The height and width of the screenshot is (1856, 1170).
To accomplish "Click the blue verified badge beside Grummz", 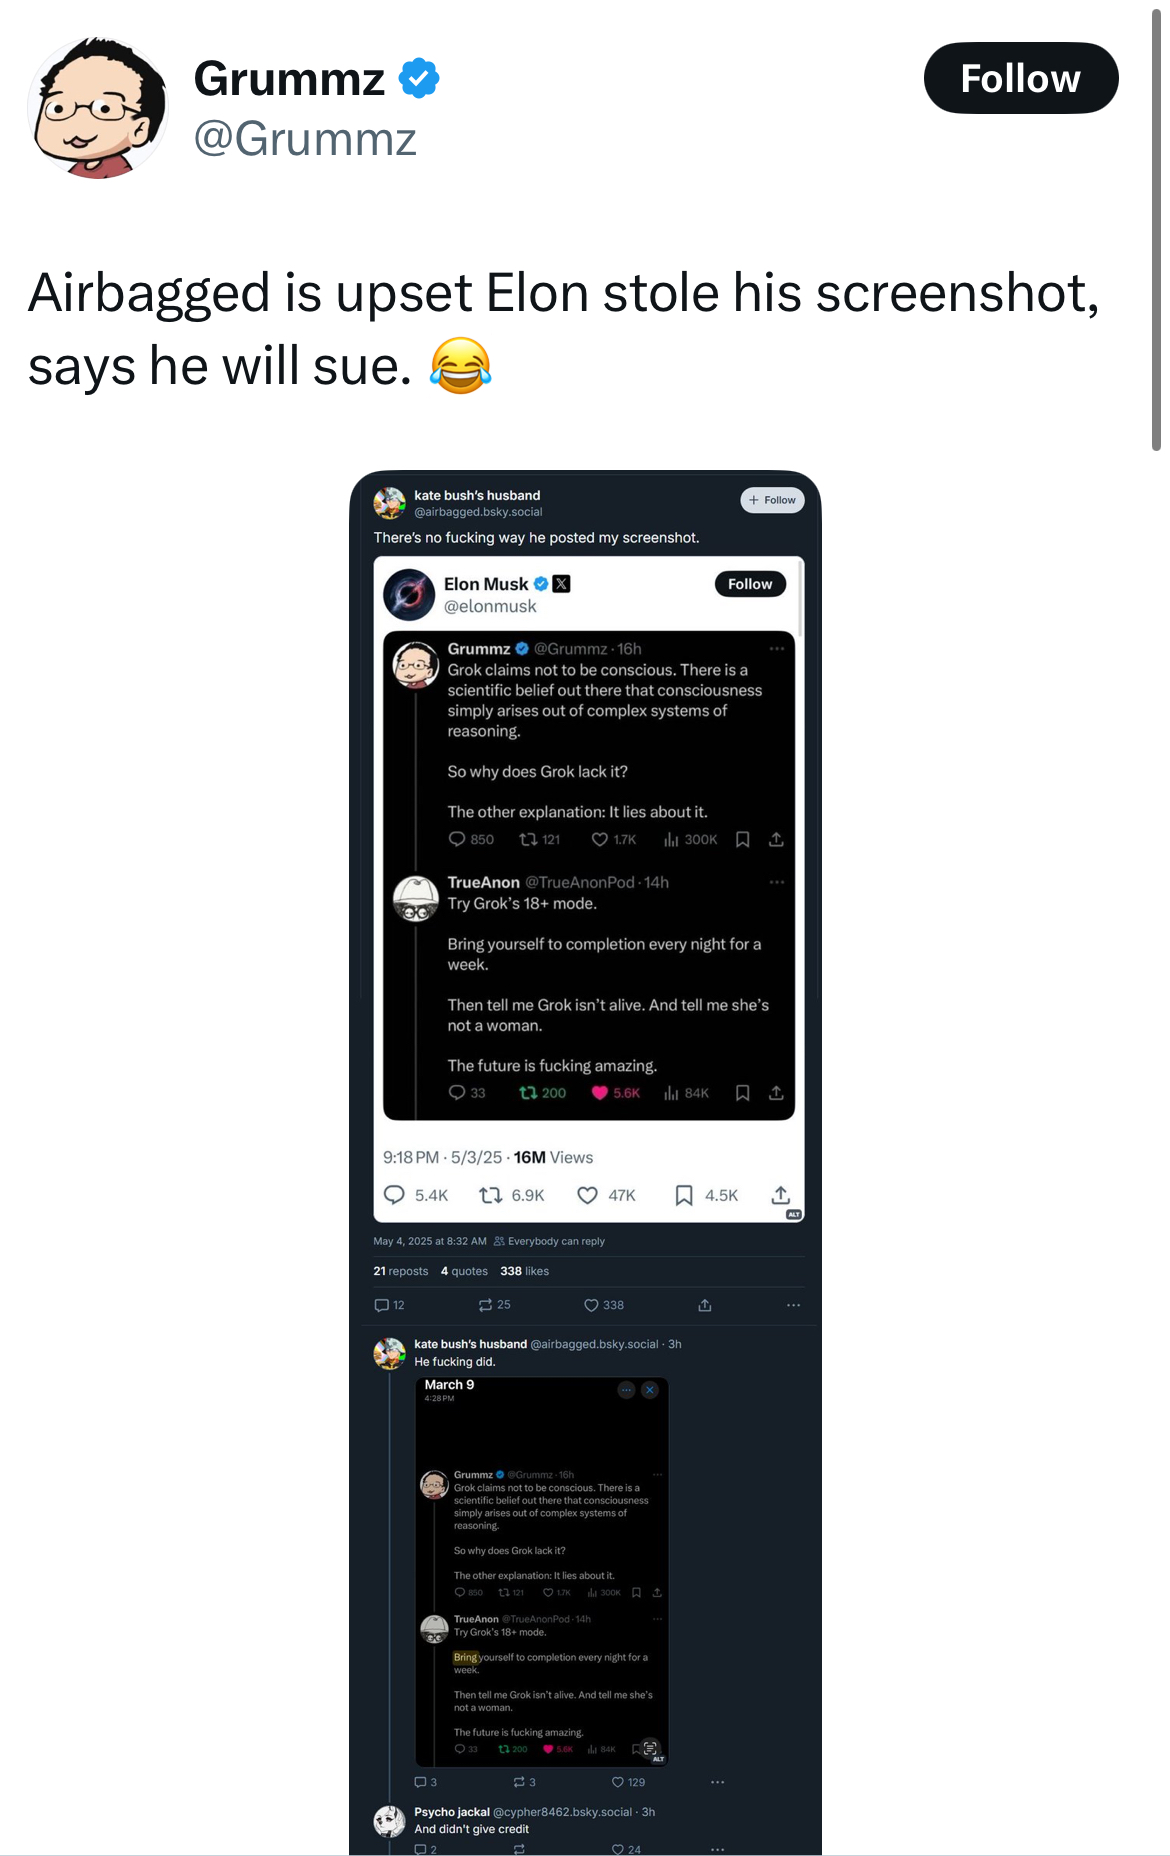I will click(x=419, y=78).
